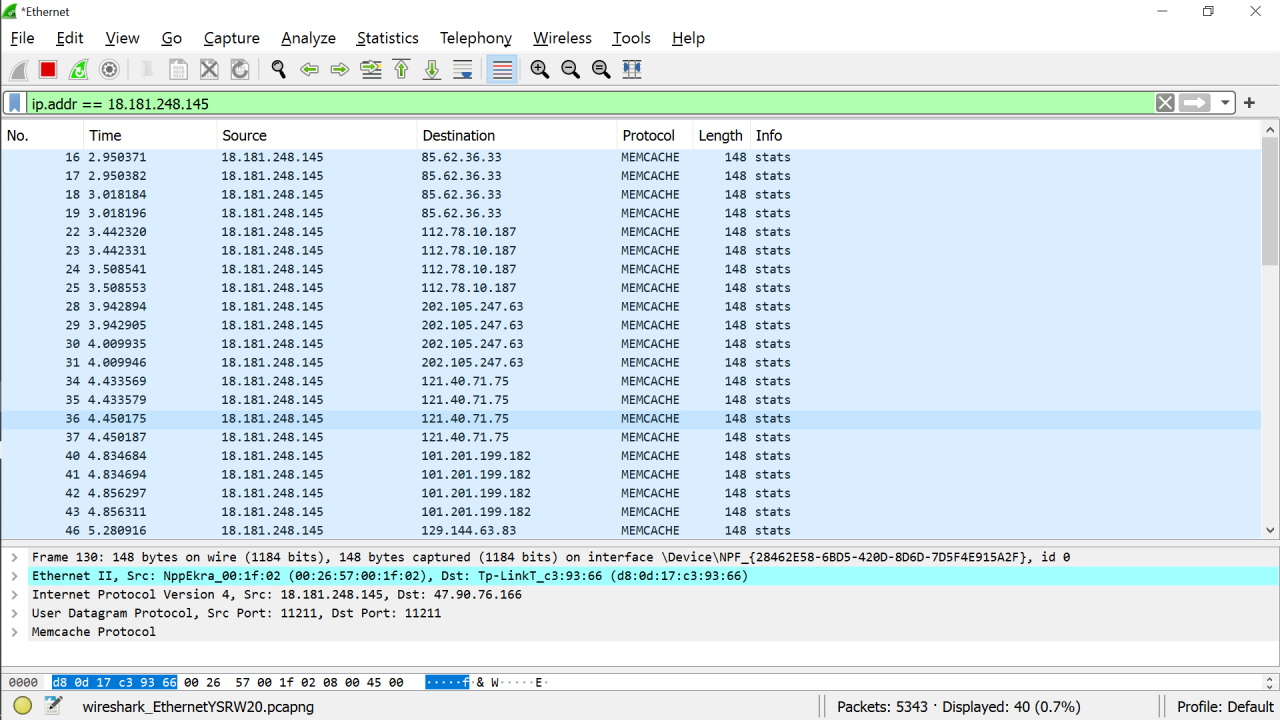Click the packet list scroll down arrow
The width and height of the screenshot is (1280, 720).
coord(1271,531)
